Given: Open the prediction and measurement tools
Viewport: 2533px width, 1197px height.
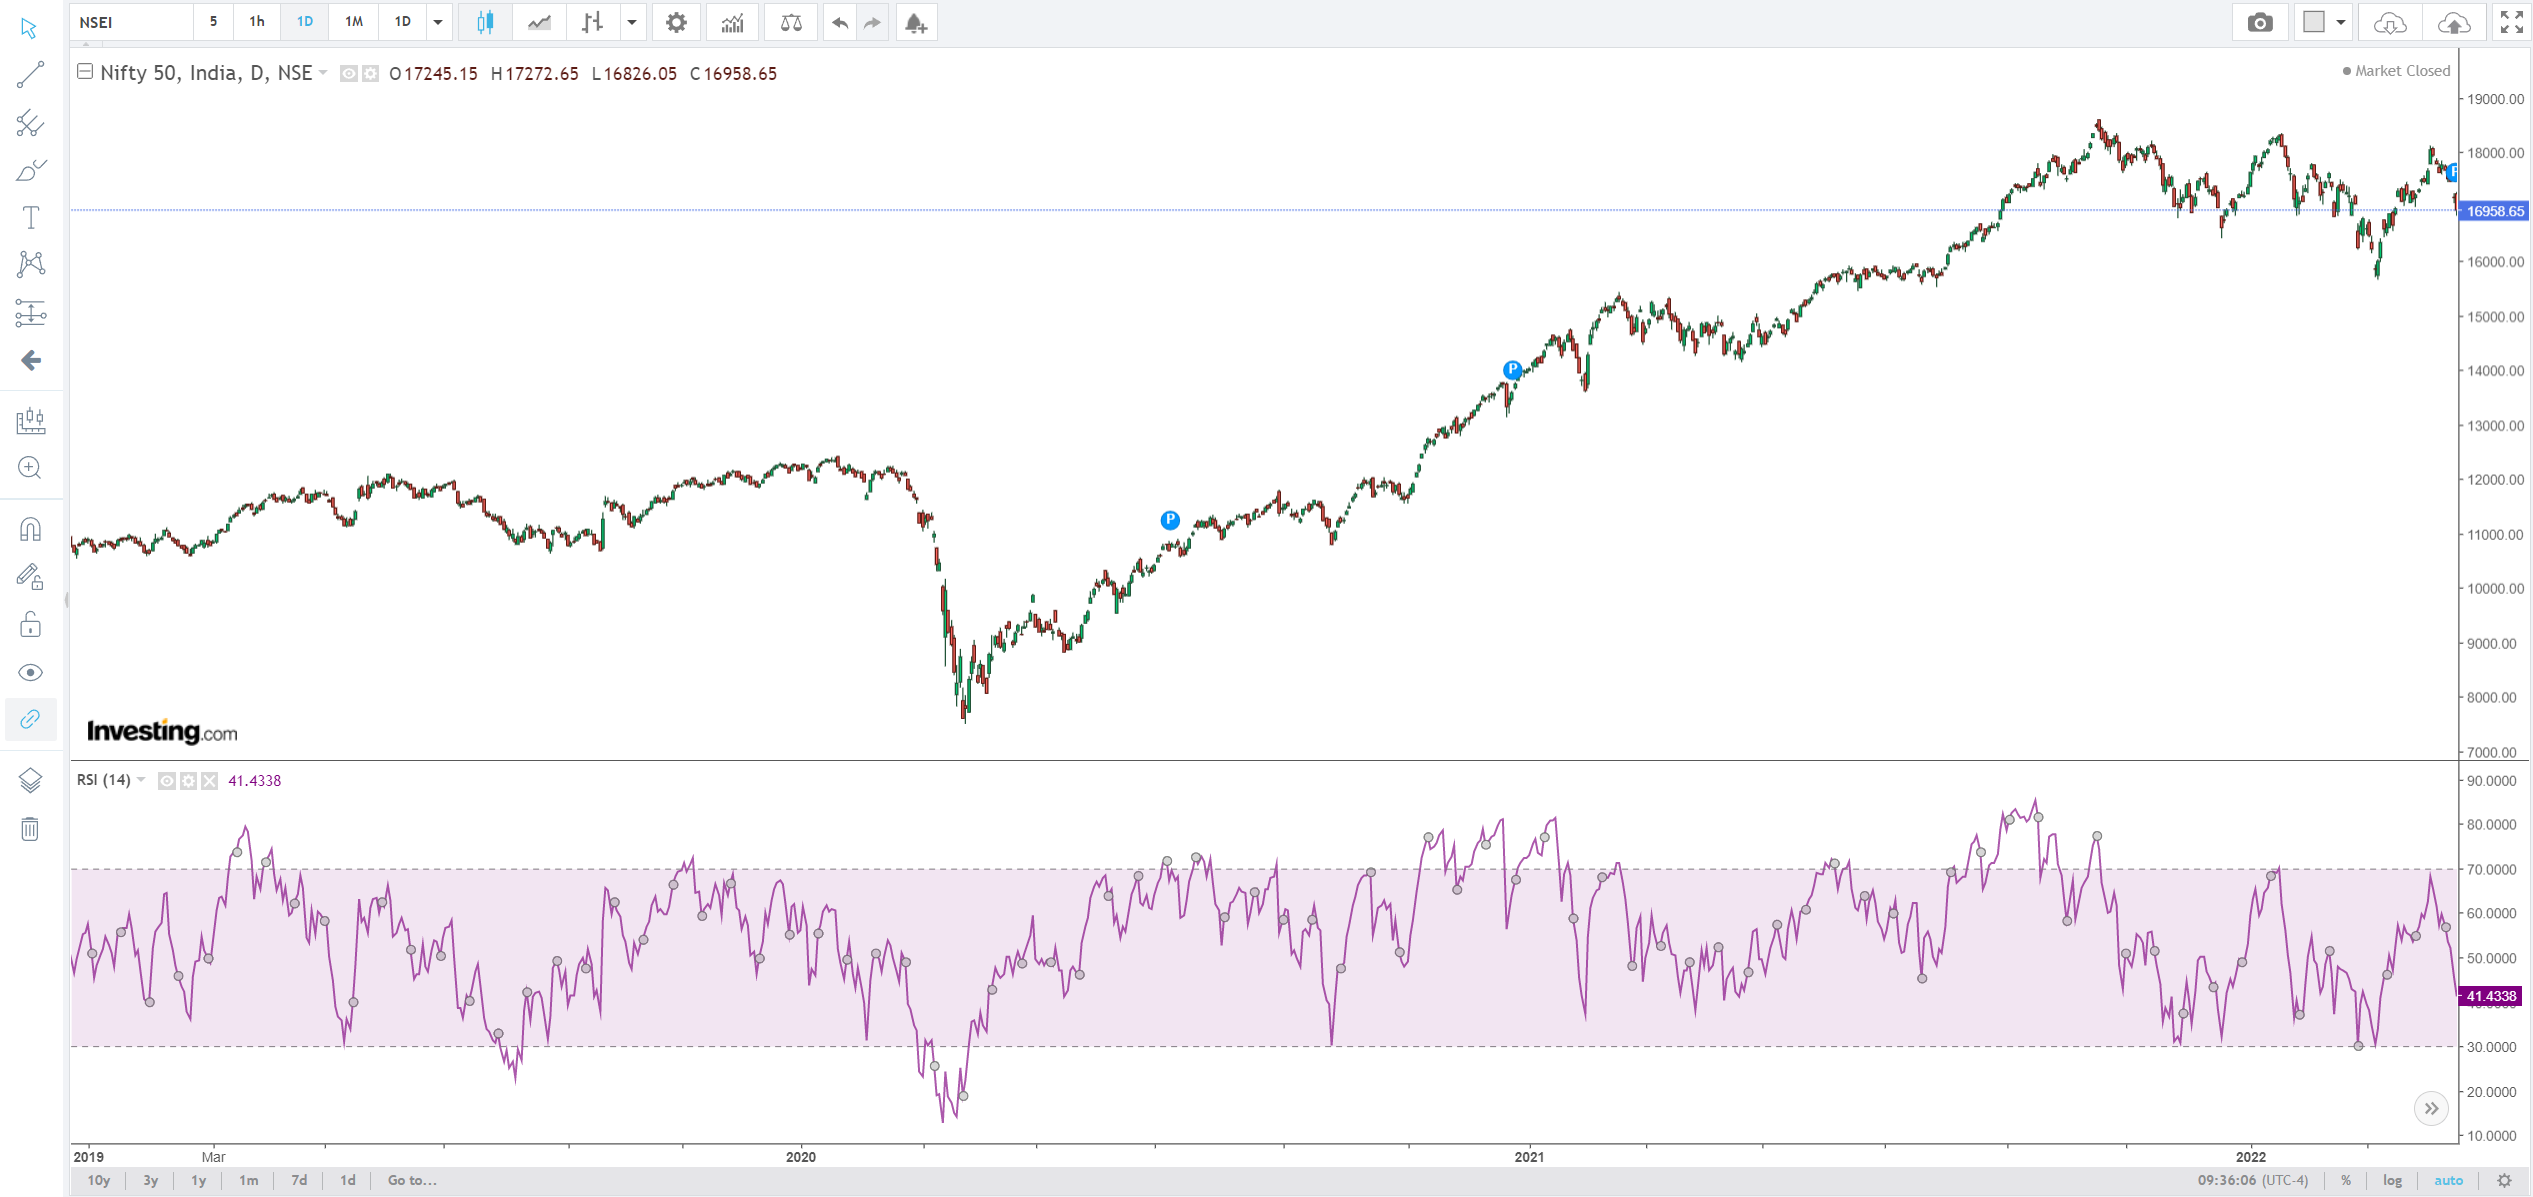Looking at the screenshot, I should click(30, 313).
